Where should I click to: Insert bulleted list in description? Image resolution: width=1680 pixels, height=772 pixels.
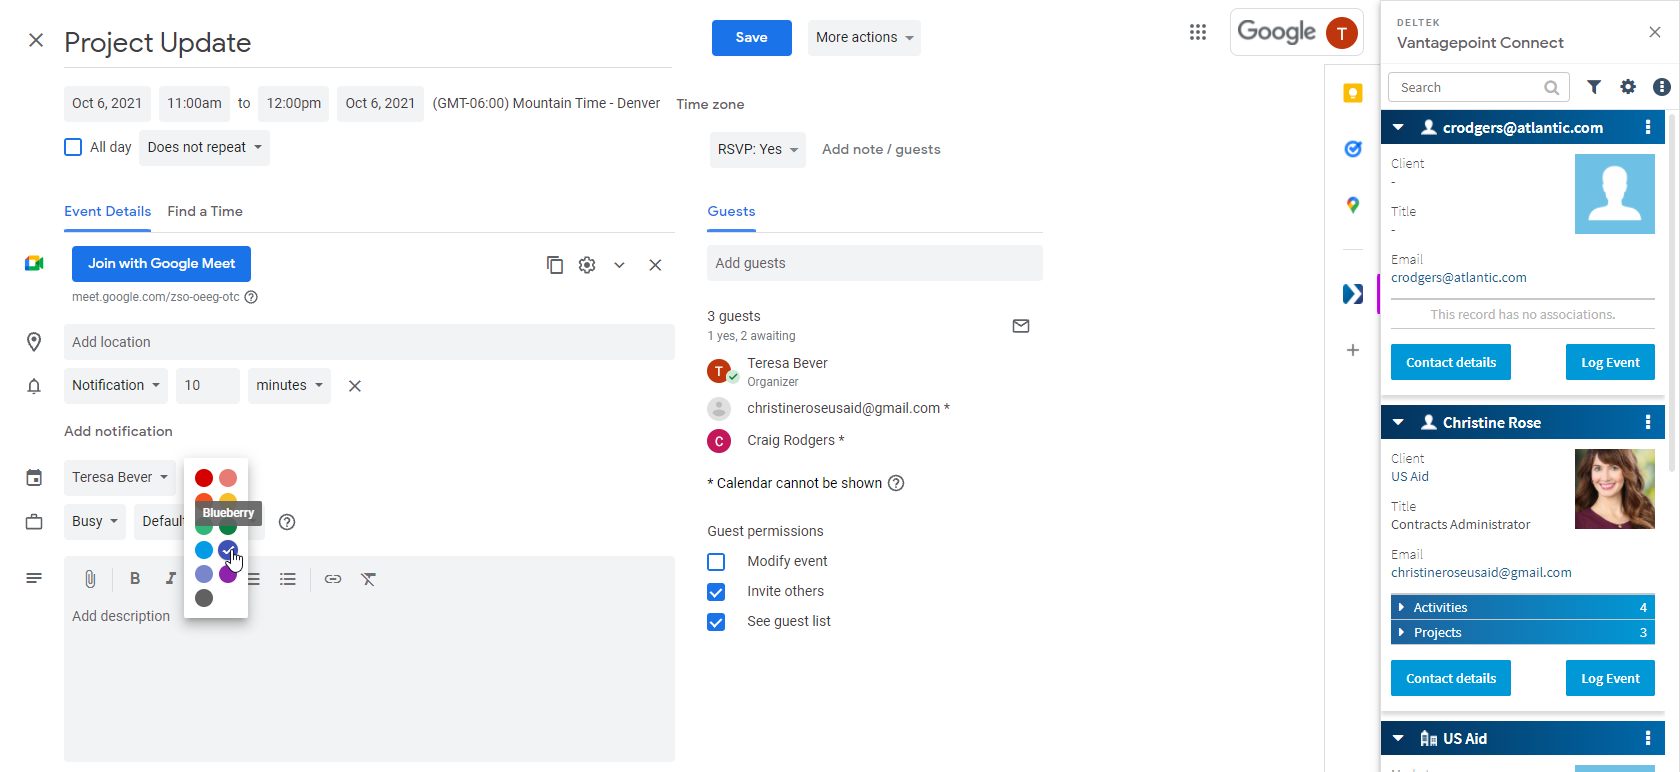[288, 579]
